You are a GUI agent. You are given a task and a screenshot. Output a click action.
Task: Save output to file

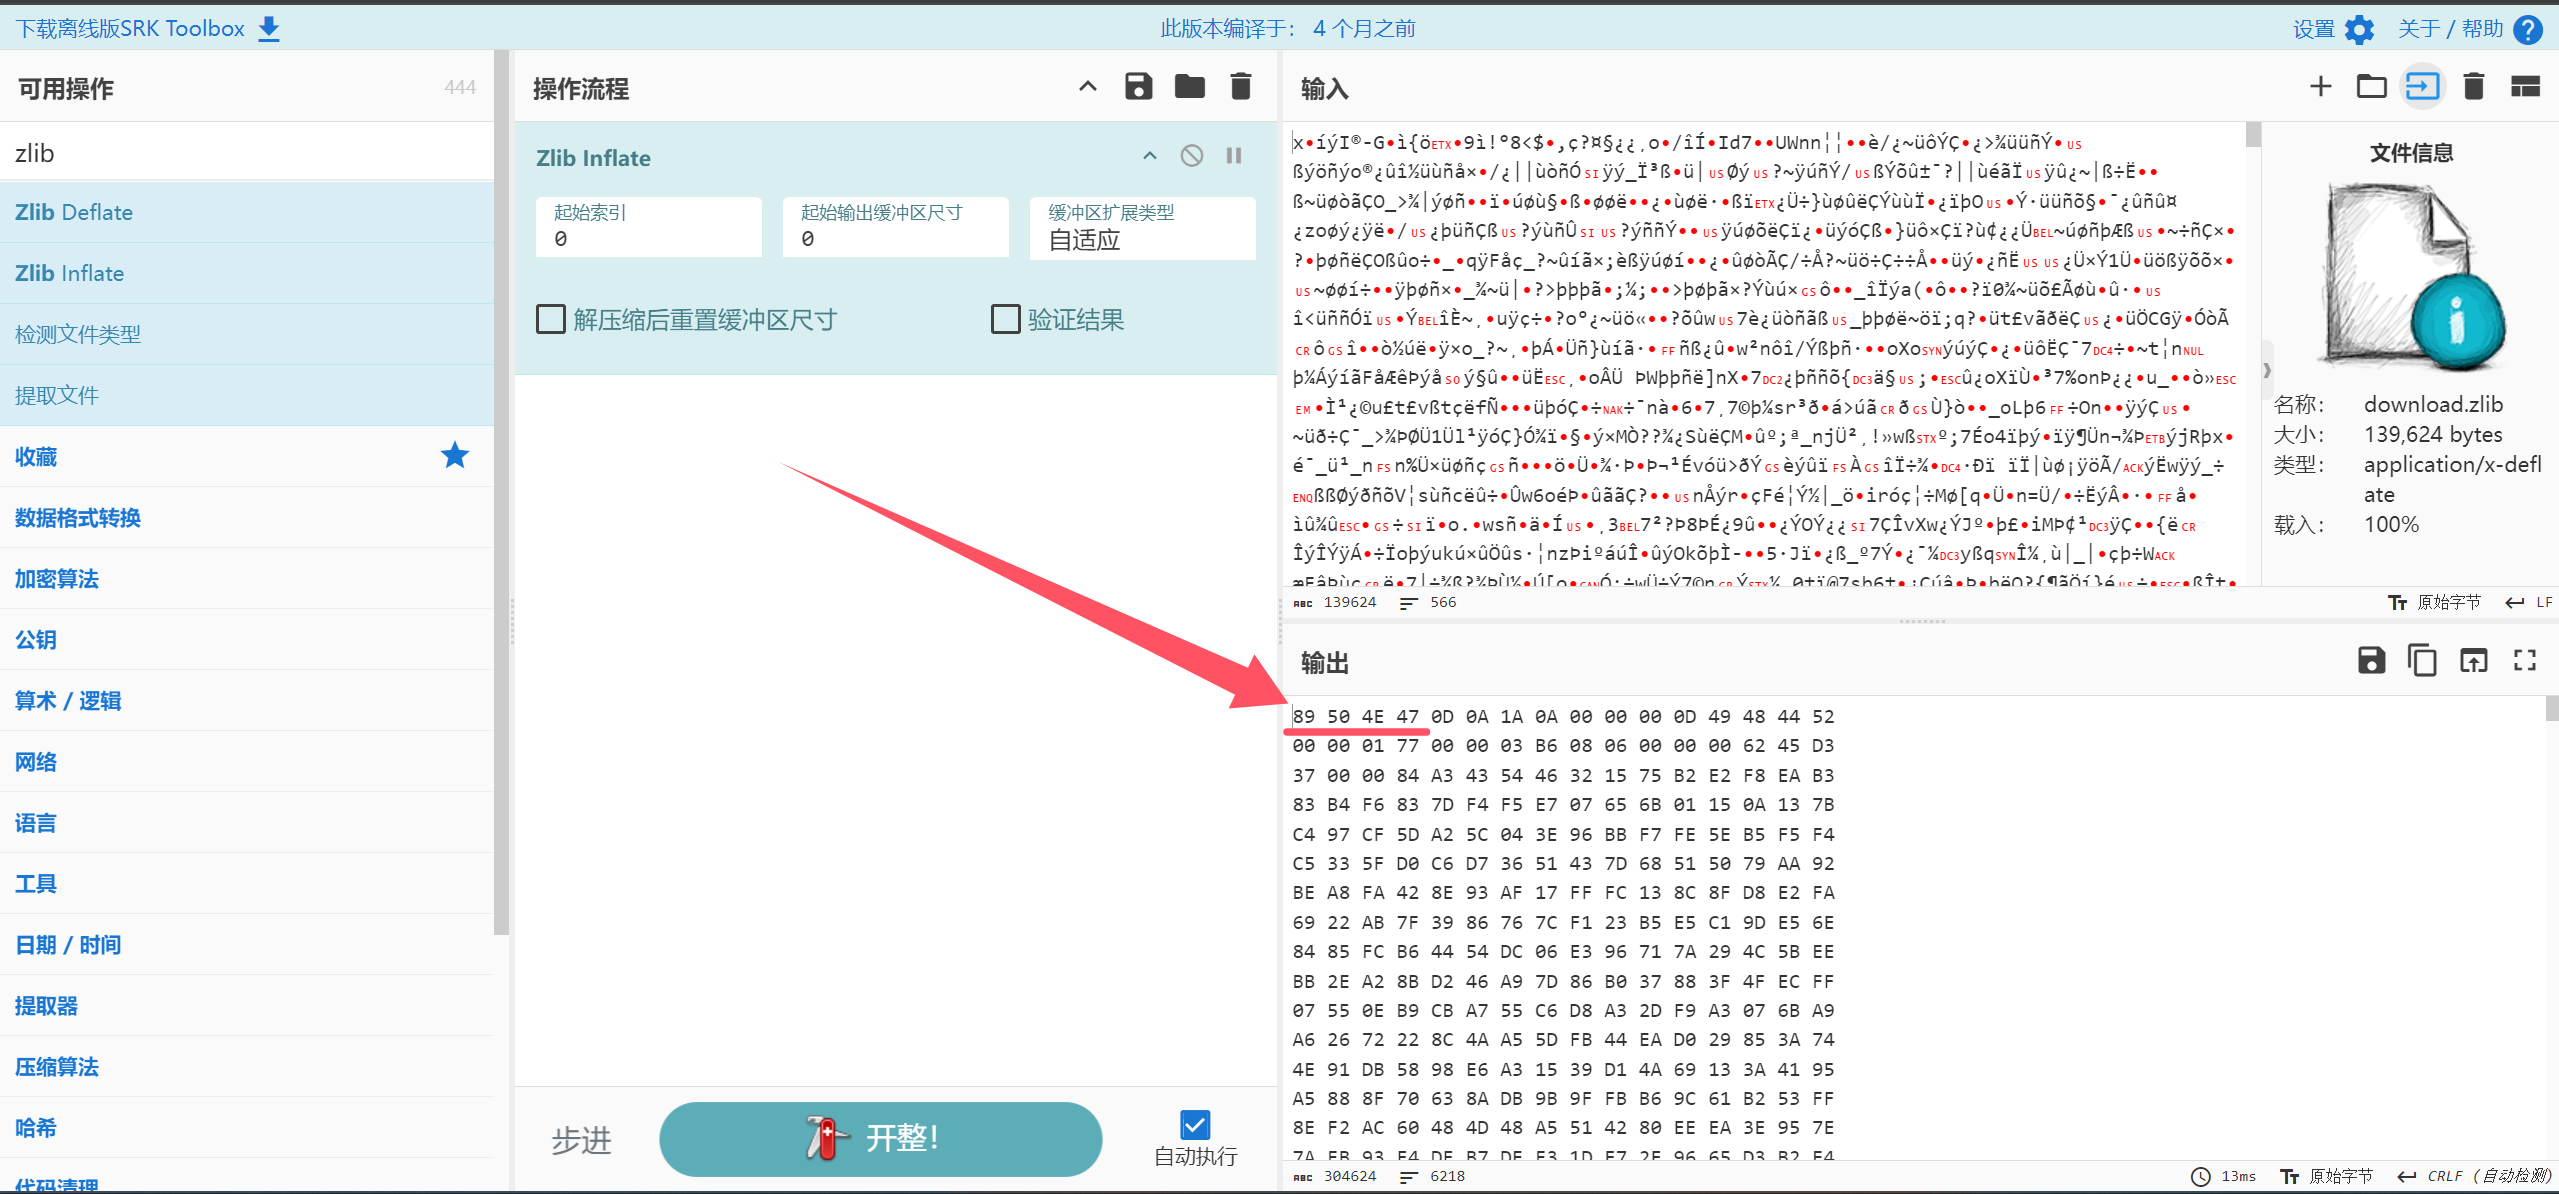[2371, 661]
